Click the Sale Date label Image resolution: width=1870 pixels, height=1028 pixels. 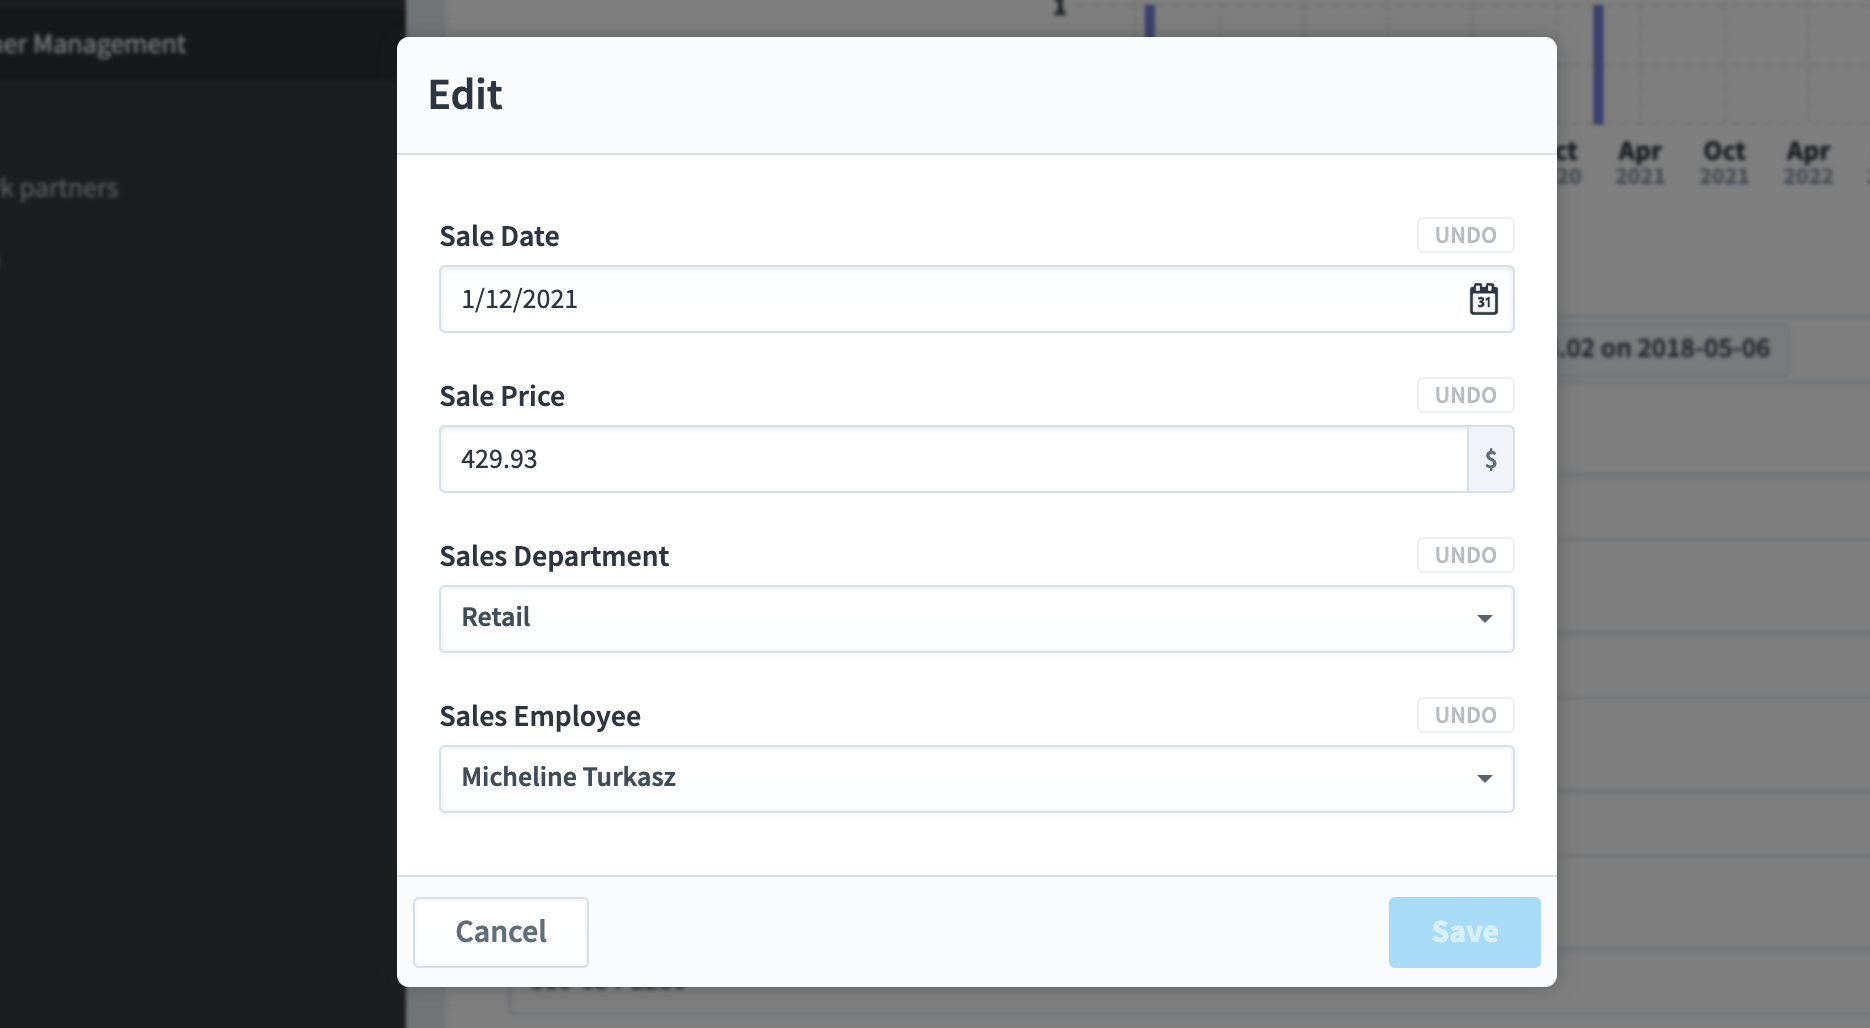point(499,236)
